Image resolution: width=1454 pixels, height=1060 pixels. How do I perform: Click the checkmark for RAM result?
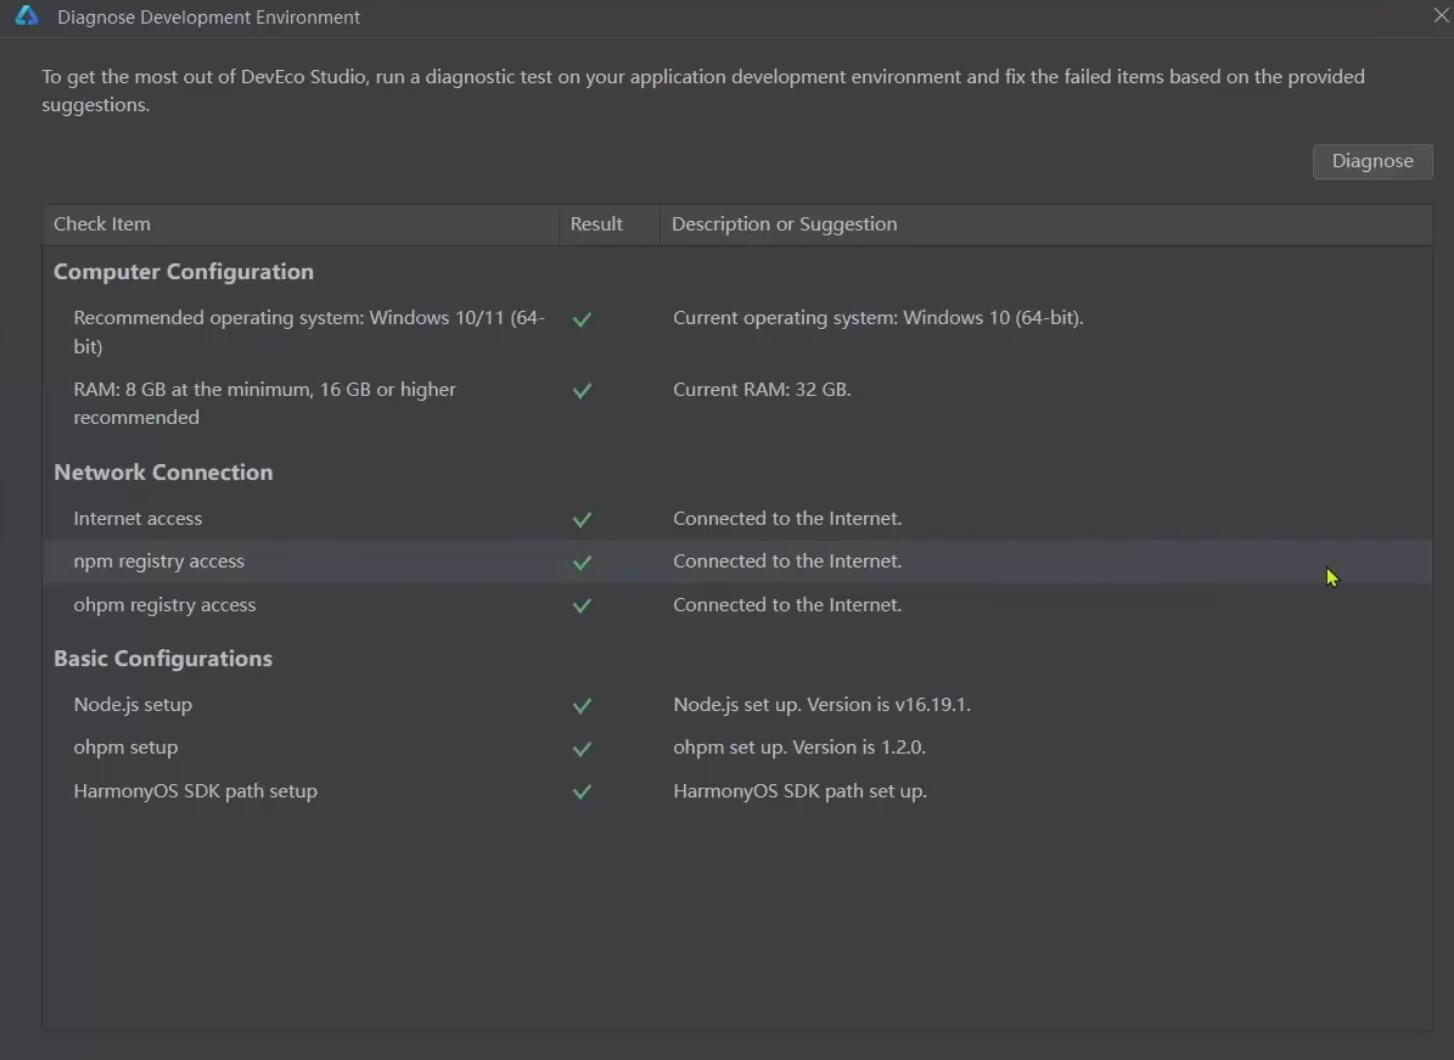582,390
